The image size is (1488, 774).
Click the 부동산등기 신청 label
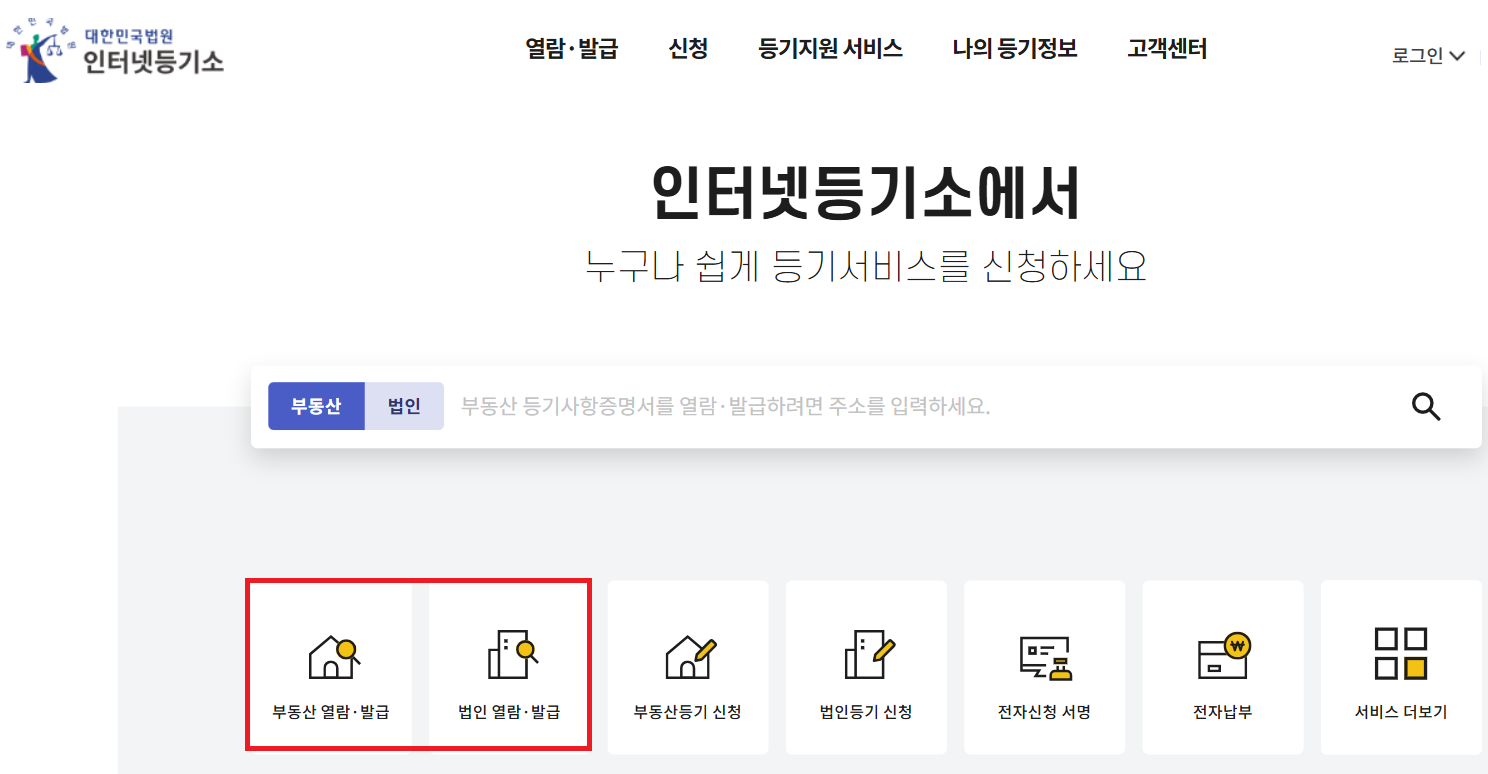click(x=688, y=713)
